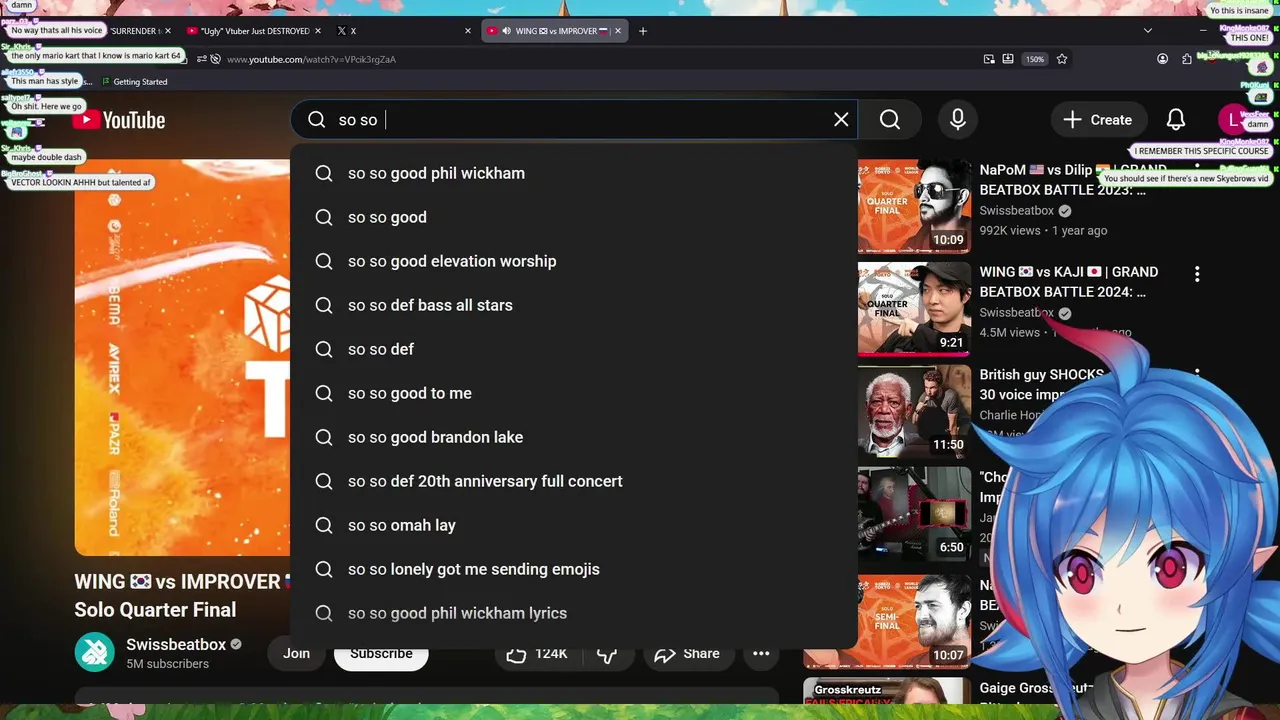Screen dimensions: 1280x720
Task: Select 'so so def 20th anniversary full concert'
Action: (x=574, y=481)
